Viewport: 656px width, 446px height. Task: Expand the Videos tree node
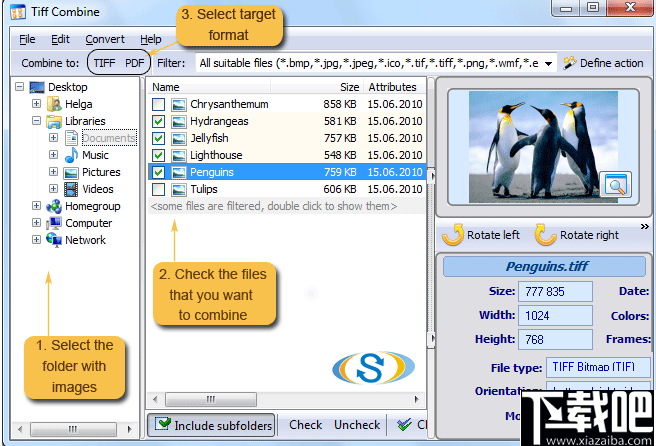coord(53,188)
